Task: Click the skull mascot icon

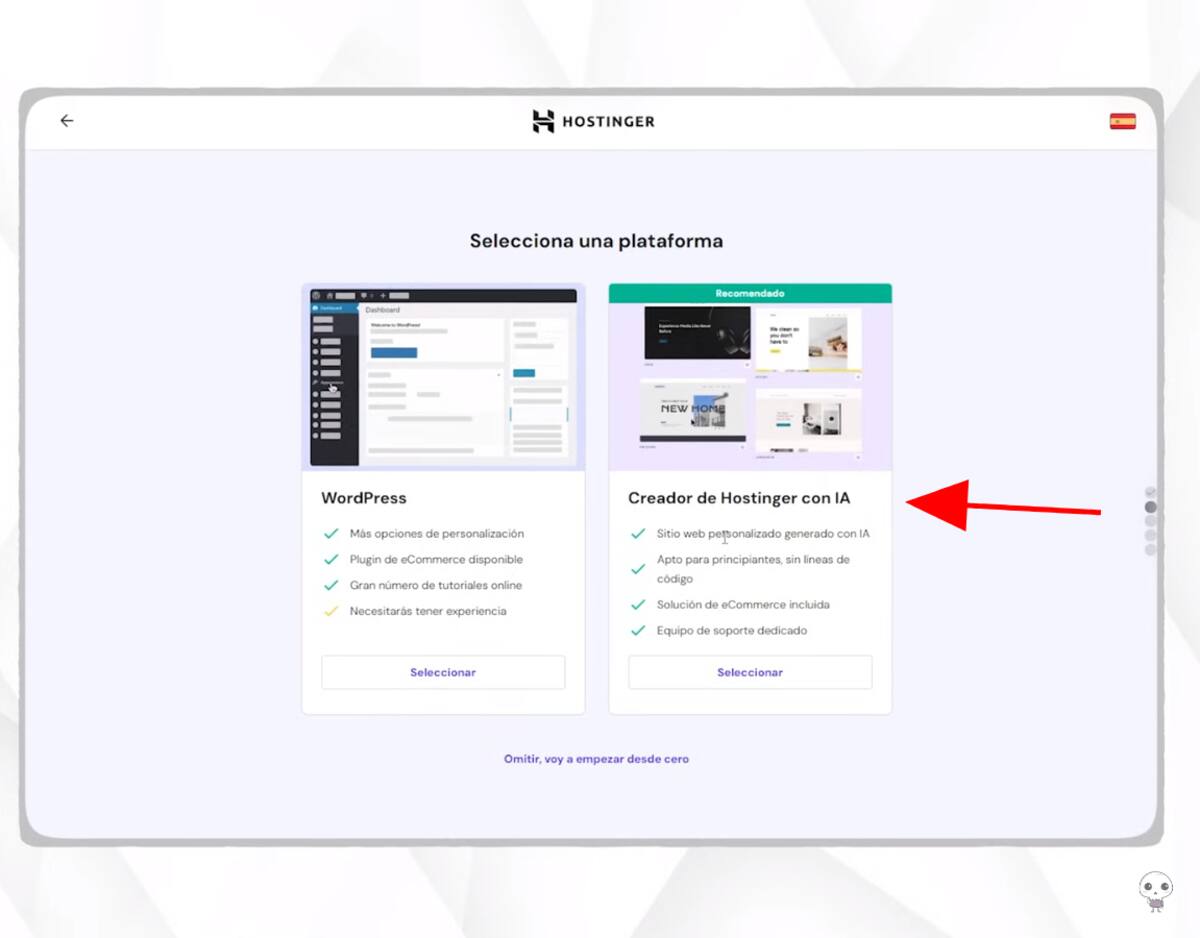Action: point(1154,889)
